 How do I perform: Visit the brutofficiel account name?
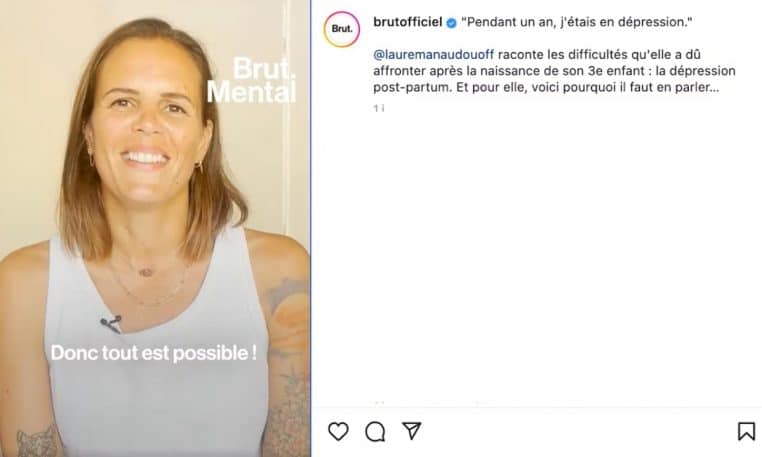point(407,22)
